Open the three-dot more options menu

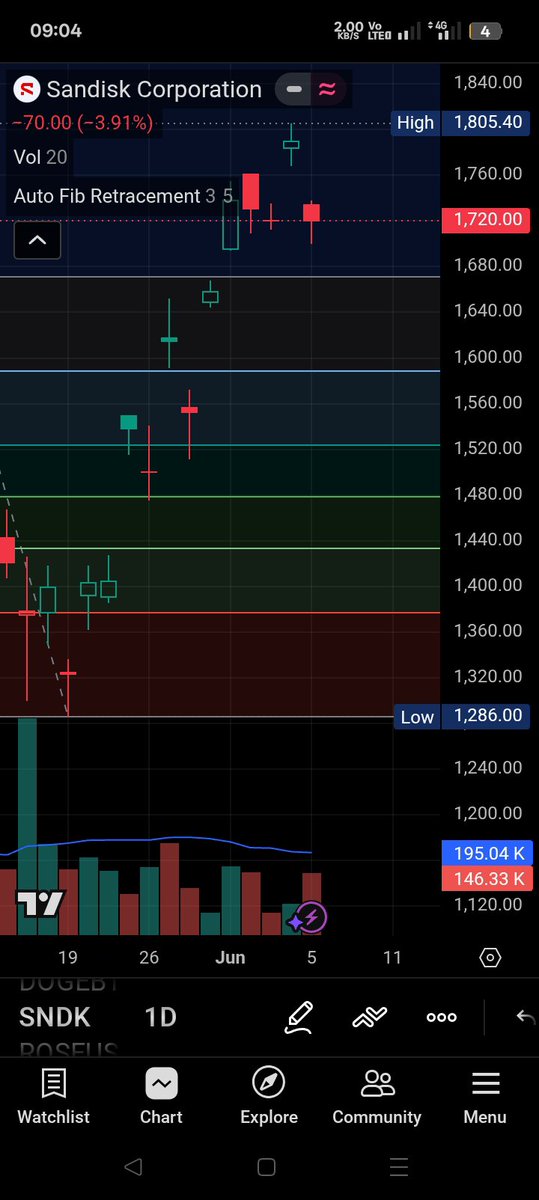[441, 1017]
